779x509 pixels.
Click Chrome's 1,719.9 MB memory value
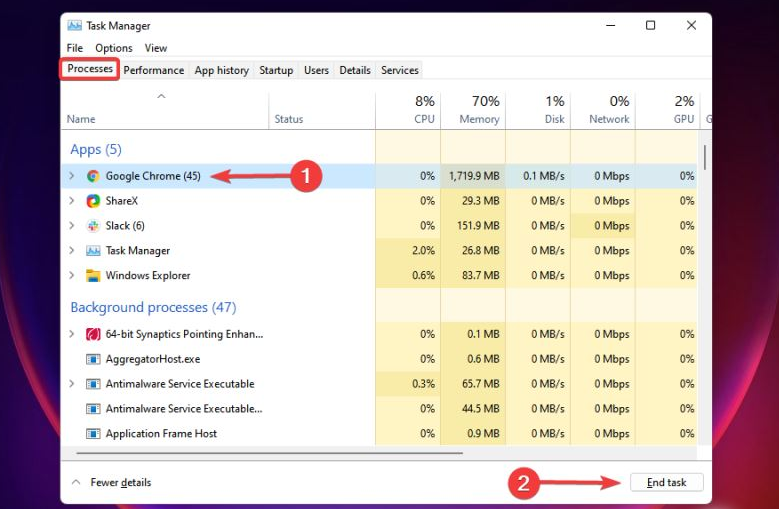(474, 176)
